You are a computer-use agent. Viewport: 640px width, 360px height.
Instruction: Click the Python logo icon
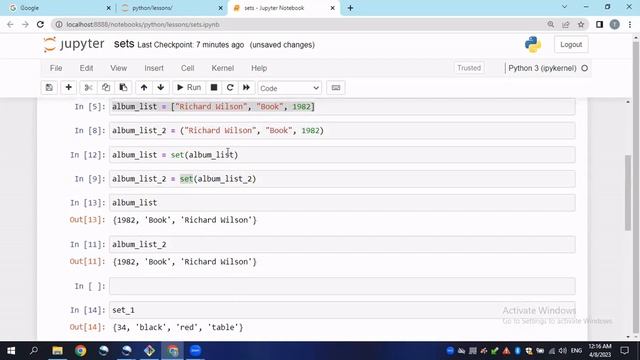(x=533, y=44)
